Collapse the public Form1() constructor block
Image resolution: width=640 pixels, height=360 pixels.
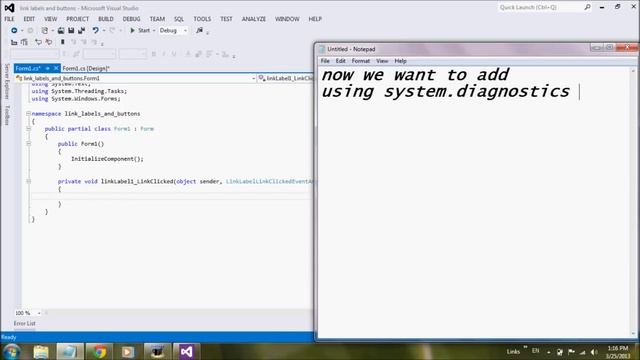point(28,144)
